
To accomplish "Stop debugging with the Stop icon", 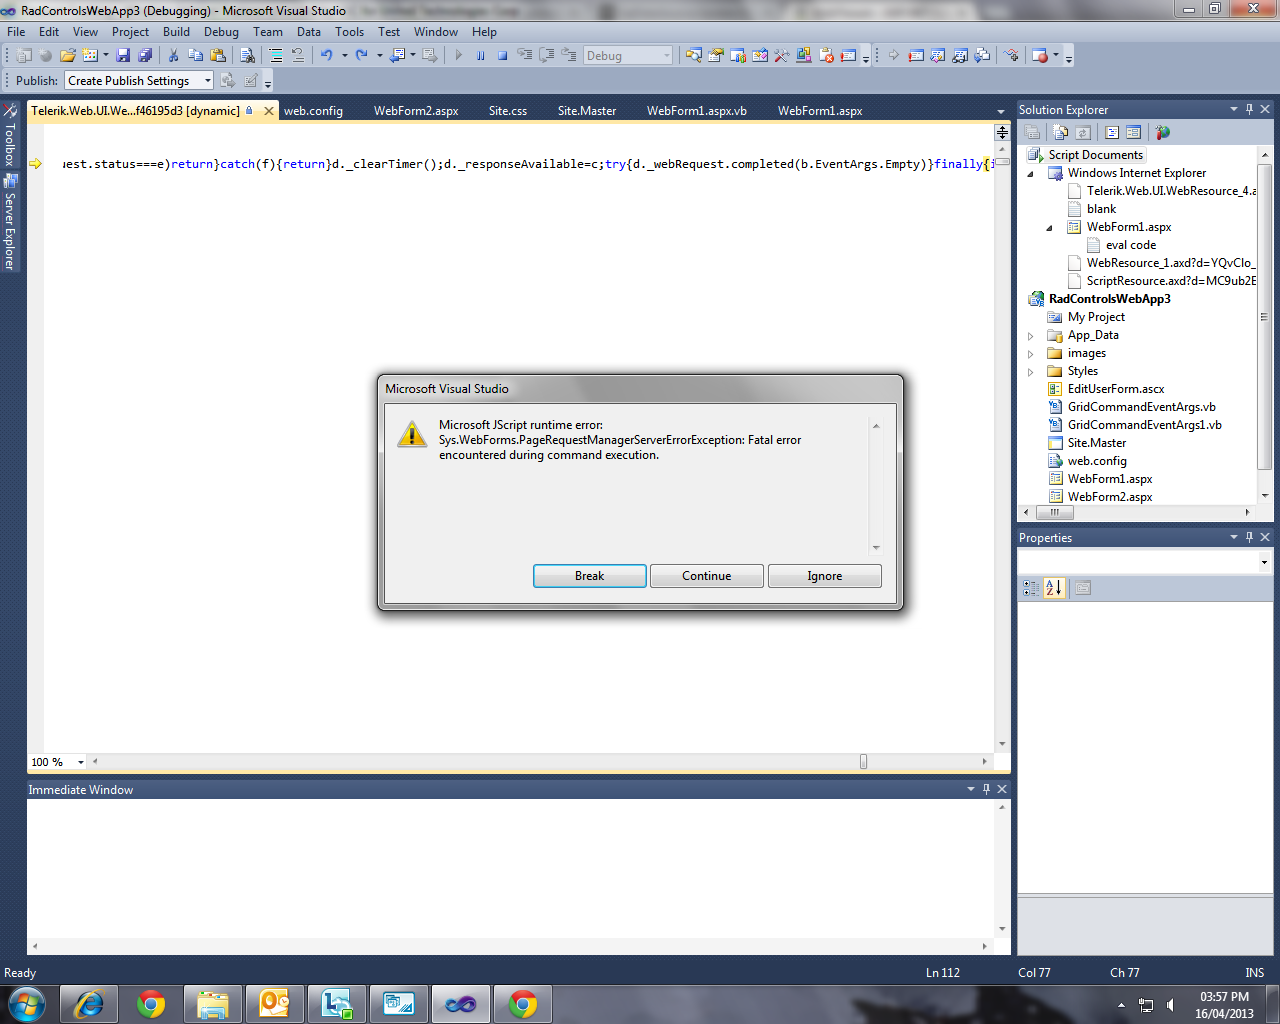I will [503, 56].
